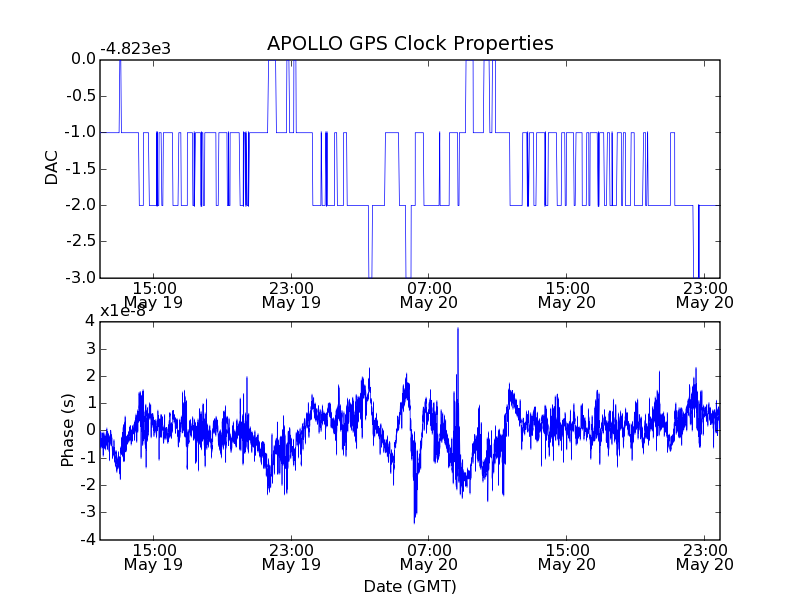
Task: Click the -3.0 tick on DAC axis
Action: (81, 278)
